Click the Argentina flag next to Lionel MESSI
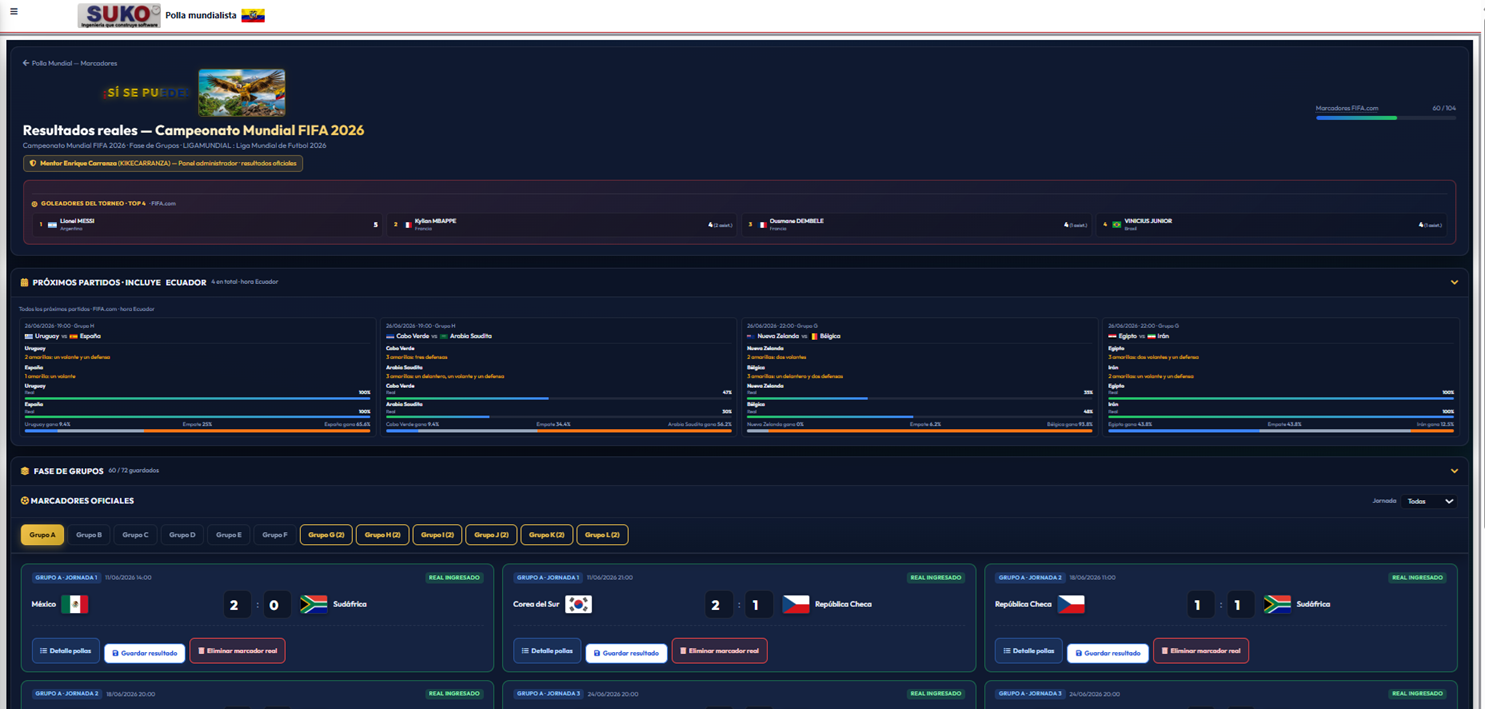 (x=52, y=225)
